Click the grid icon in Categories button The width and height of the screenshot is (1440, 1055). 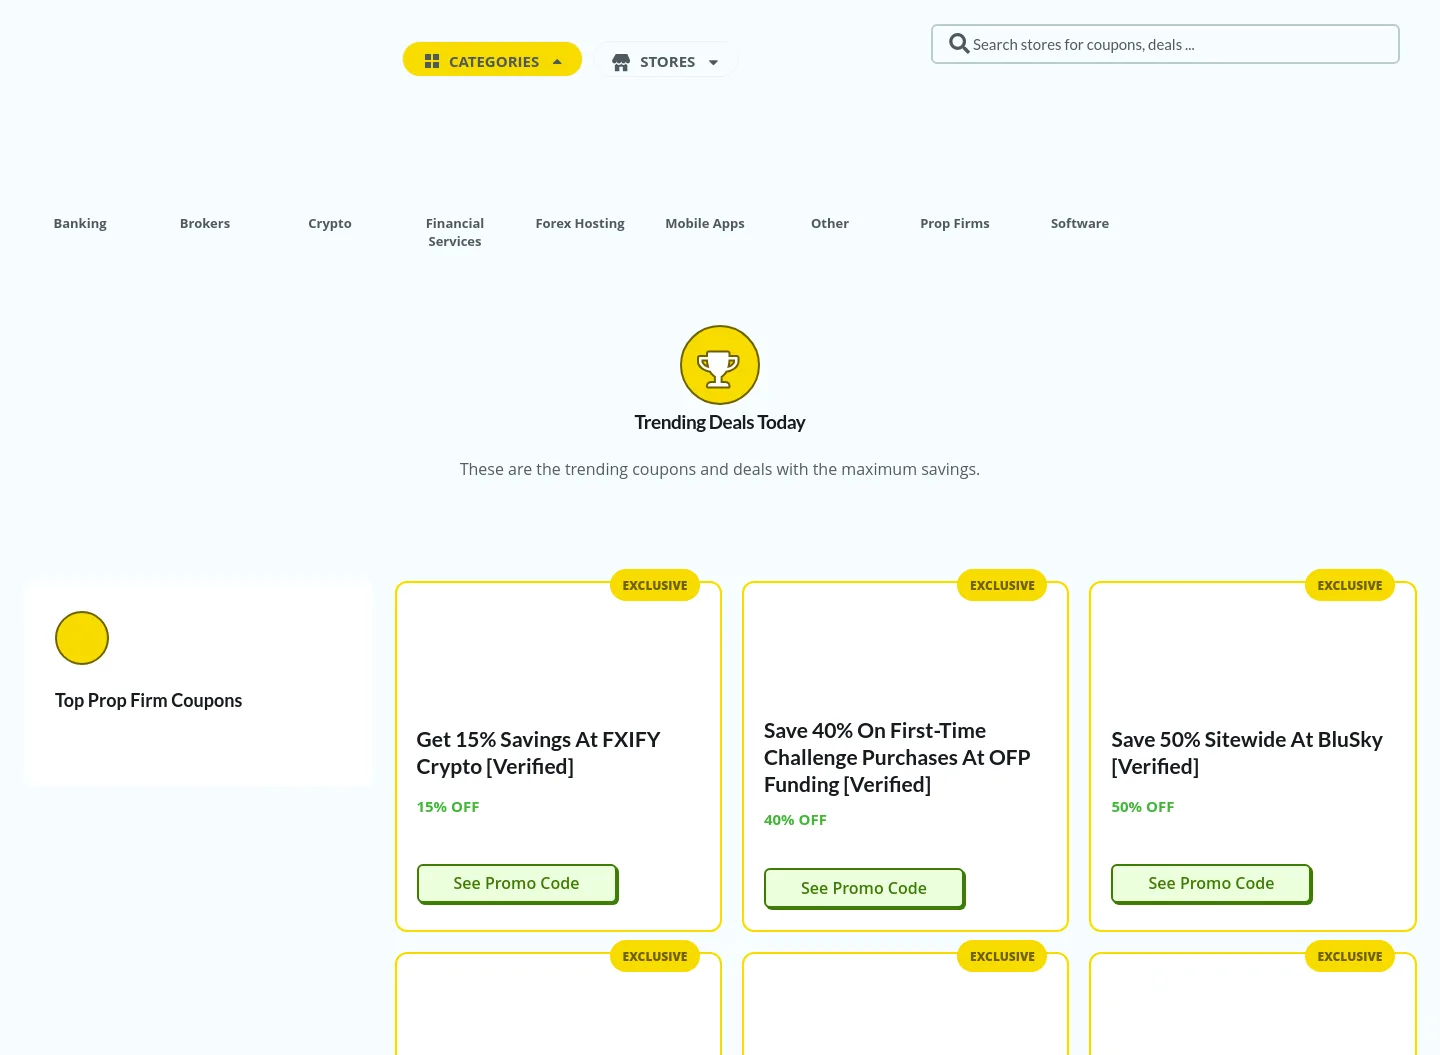432,62
